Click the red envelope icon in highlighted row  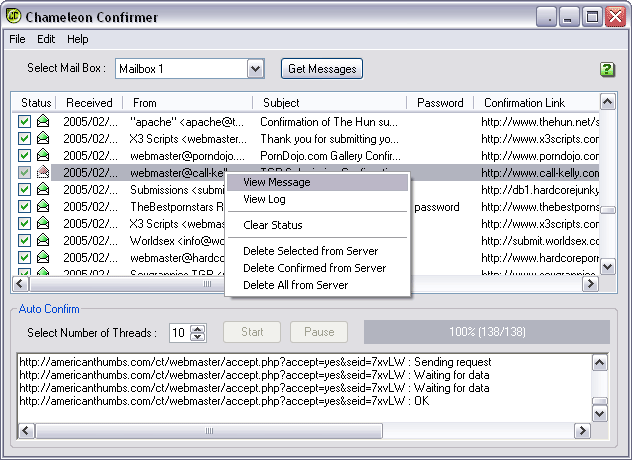pos(44,173)
